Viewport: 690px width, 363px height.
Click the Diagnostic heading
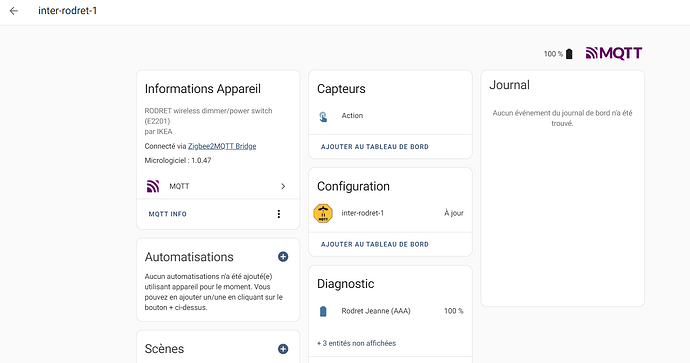tap(345, 284)
